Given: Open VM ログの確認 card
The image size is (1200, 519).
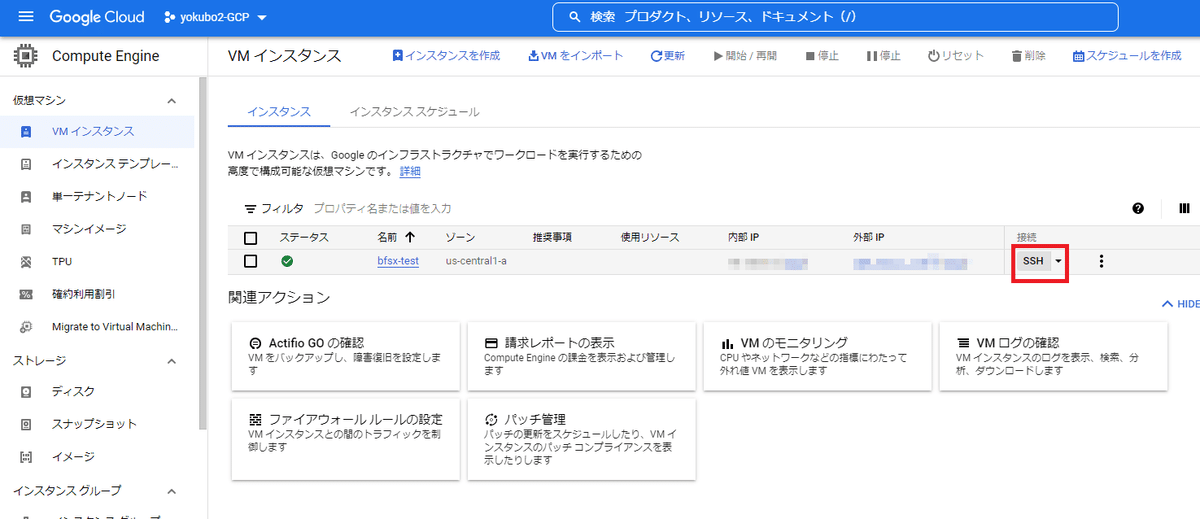Looking at the screenshot, I should click(x=1055, y=356).
